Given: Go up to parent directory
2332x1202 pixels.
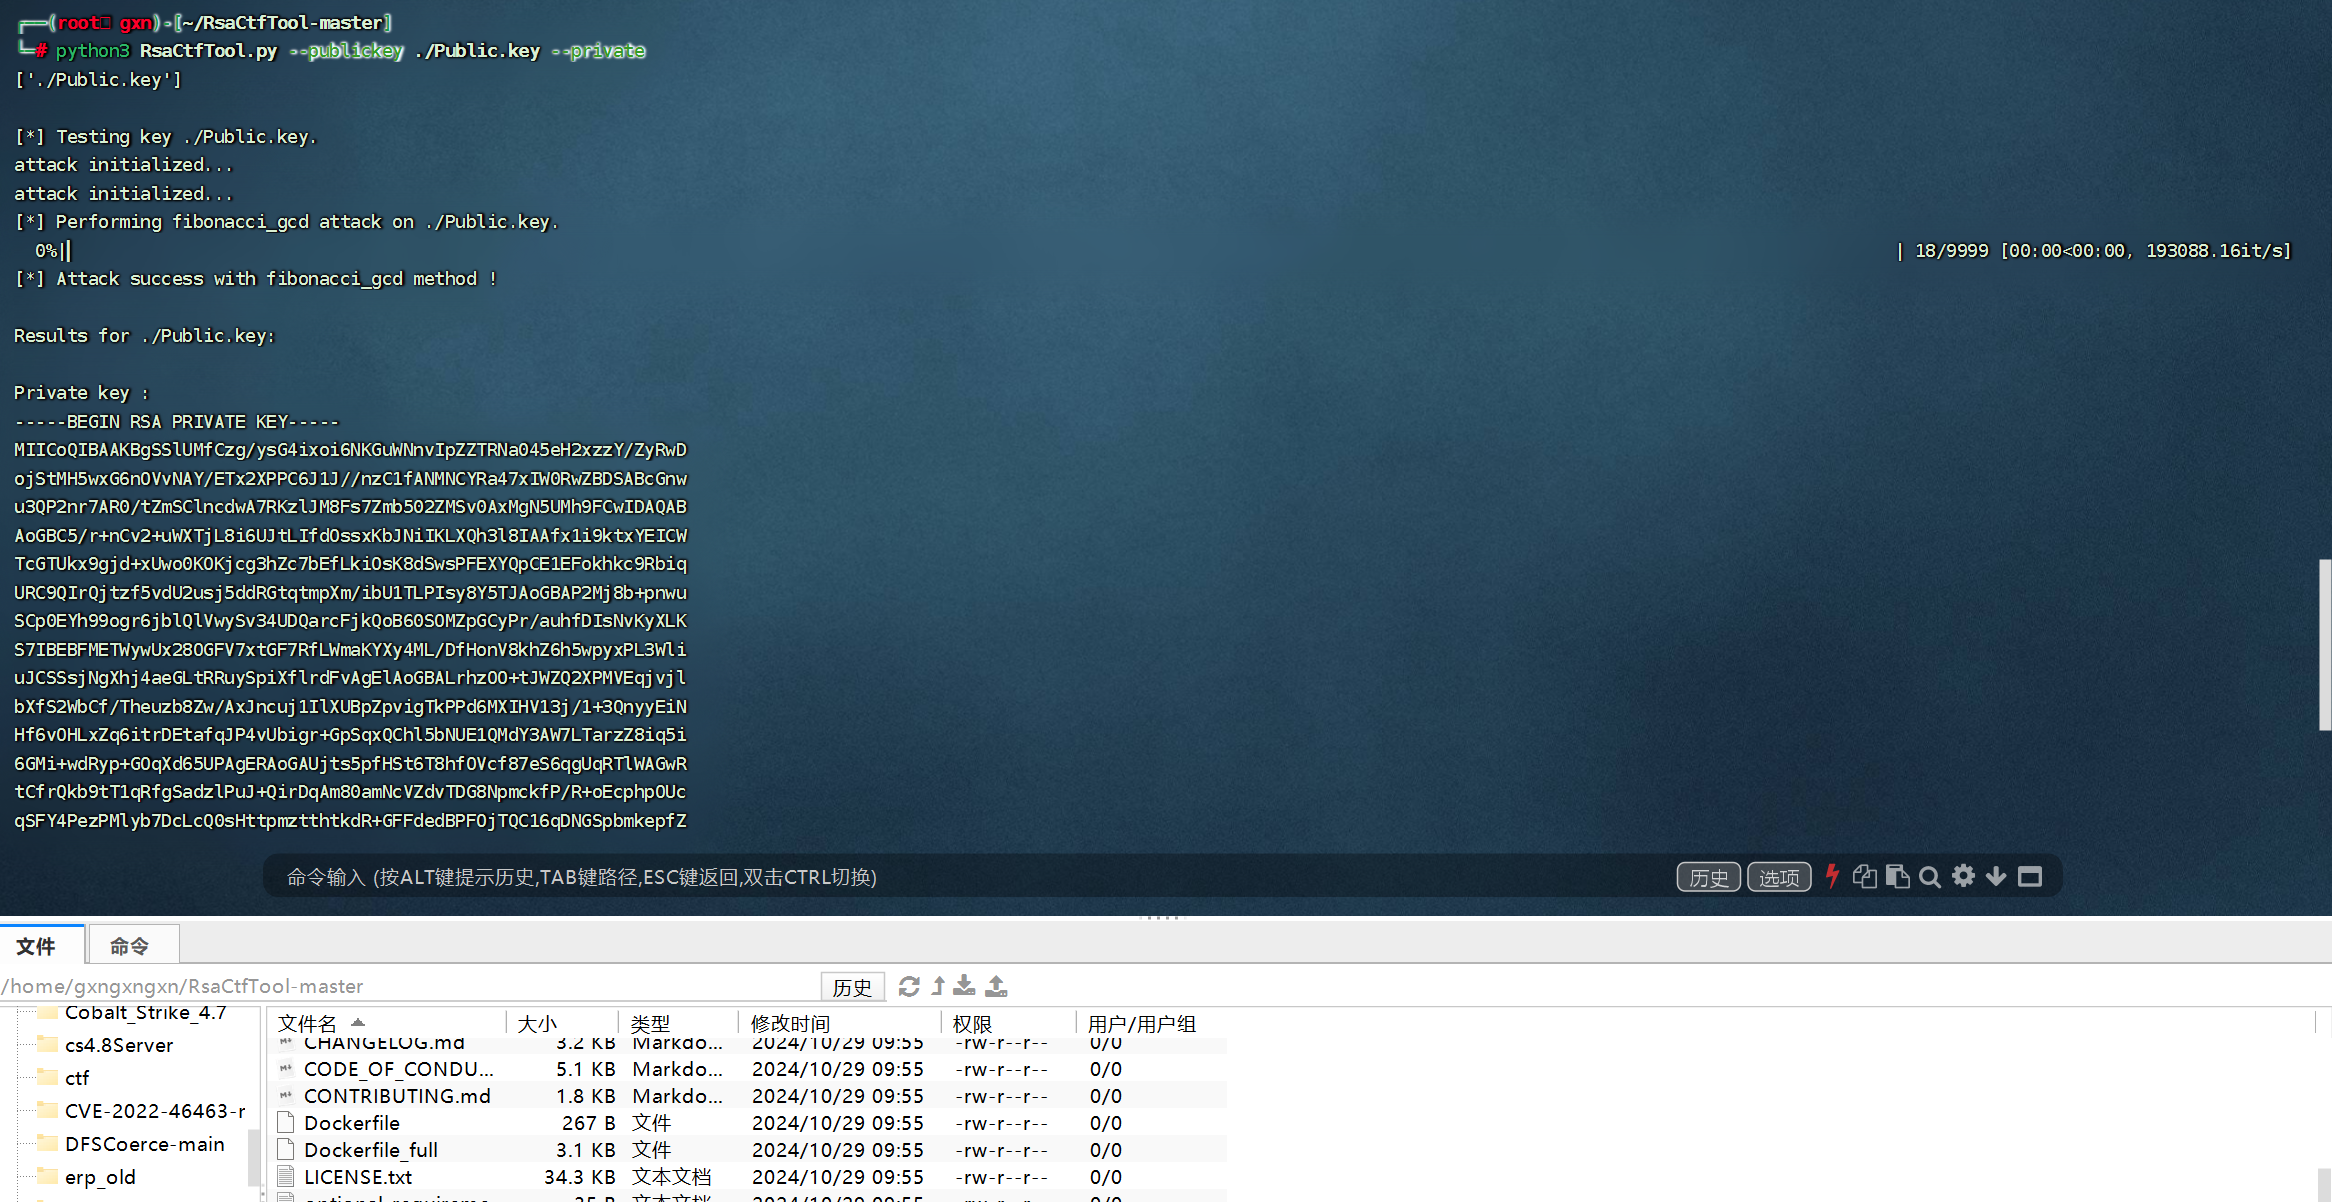Looking at the screenshot, I should click(x=938, y=987).
